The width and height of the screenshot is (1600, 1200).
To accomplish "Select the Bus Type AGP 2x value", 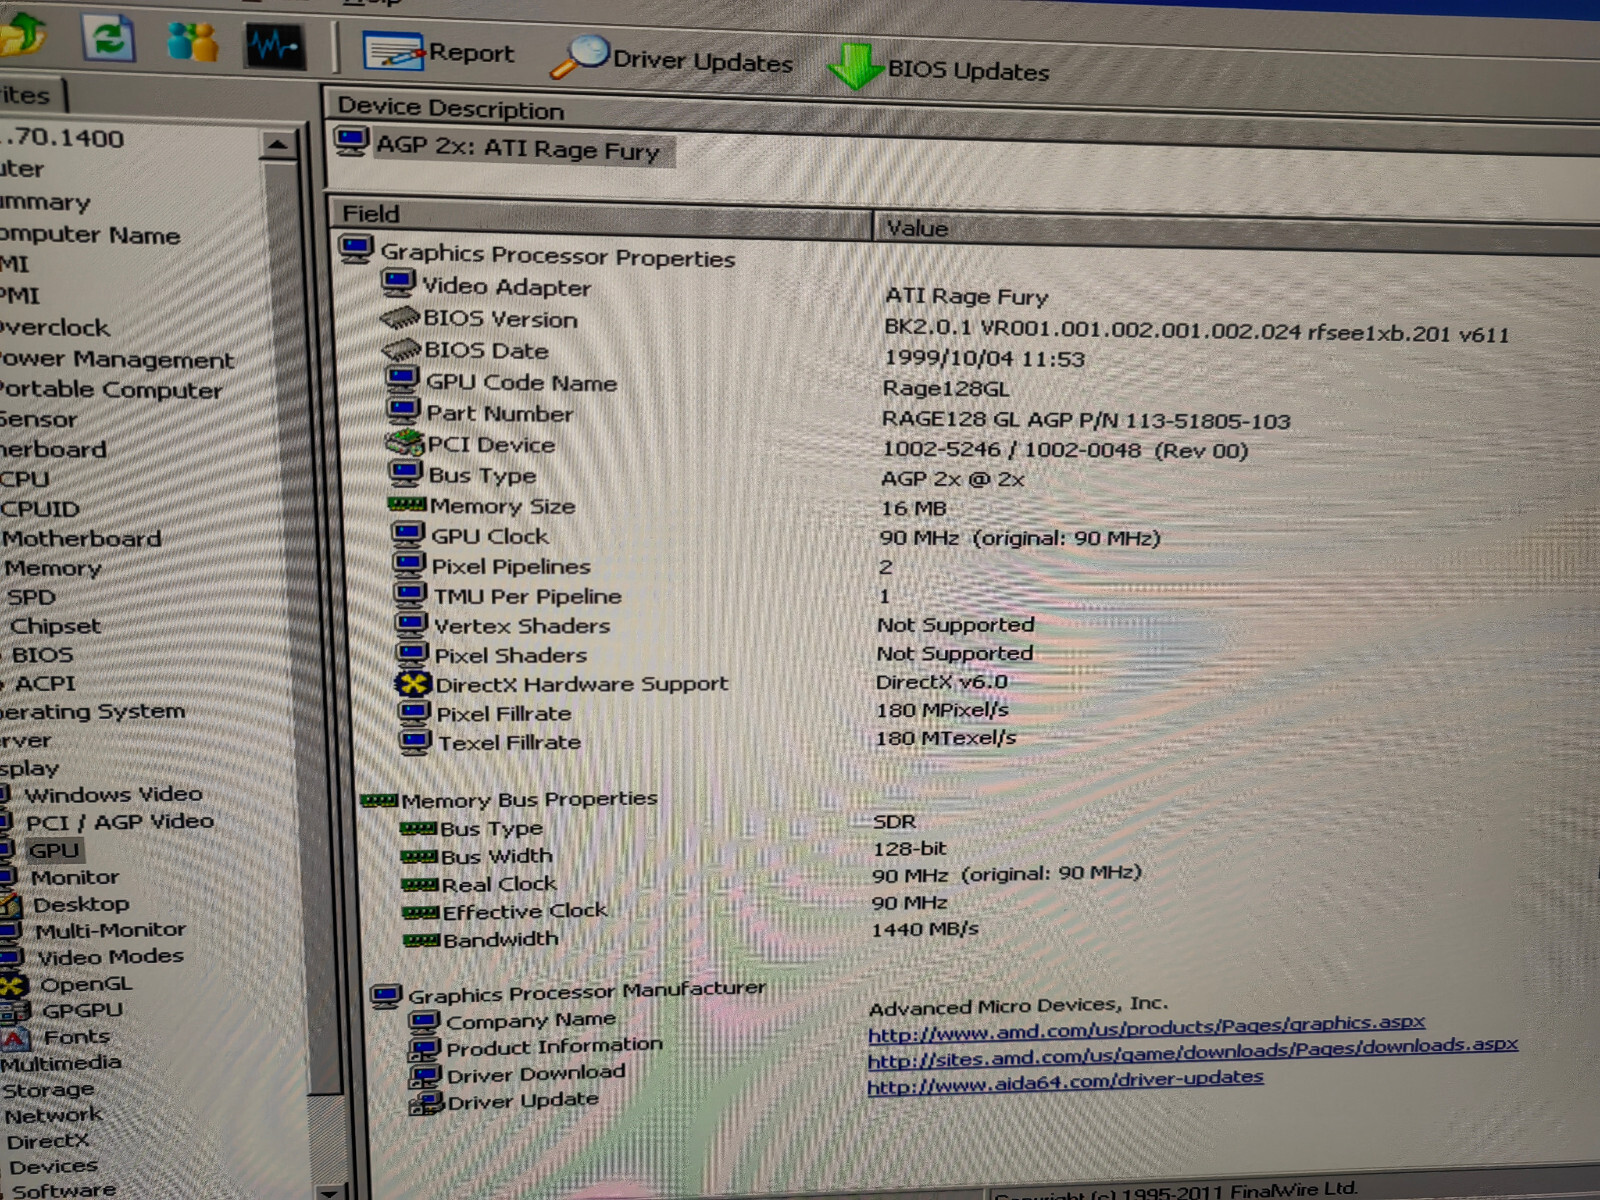I will pyautogui.click(x=952, y=479).
